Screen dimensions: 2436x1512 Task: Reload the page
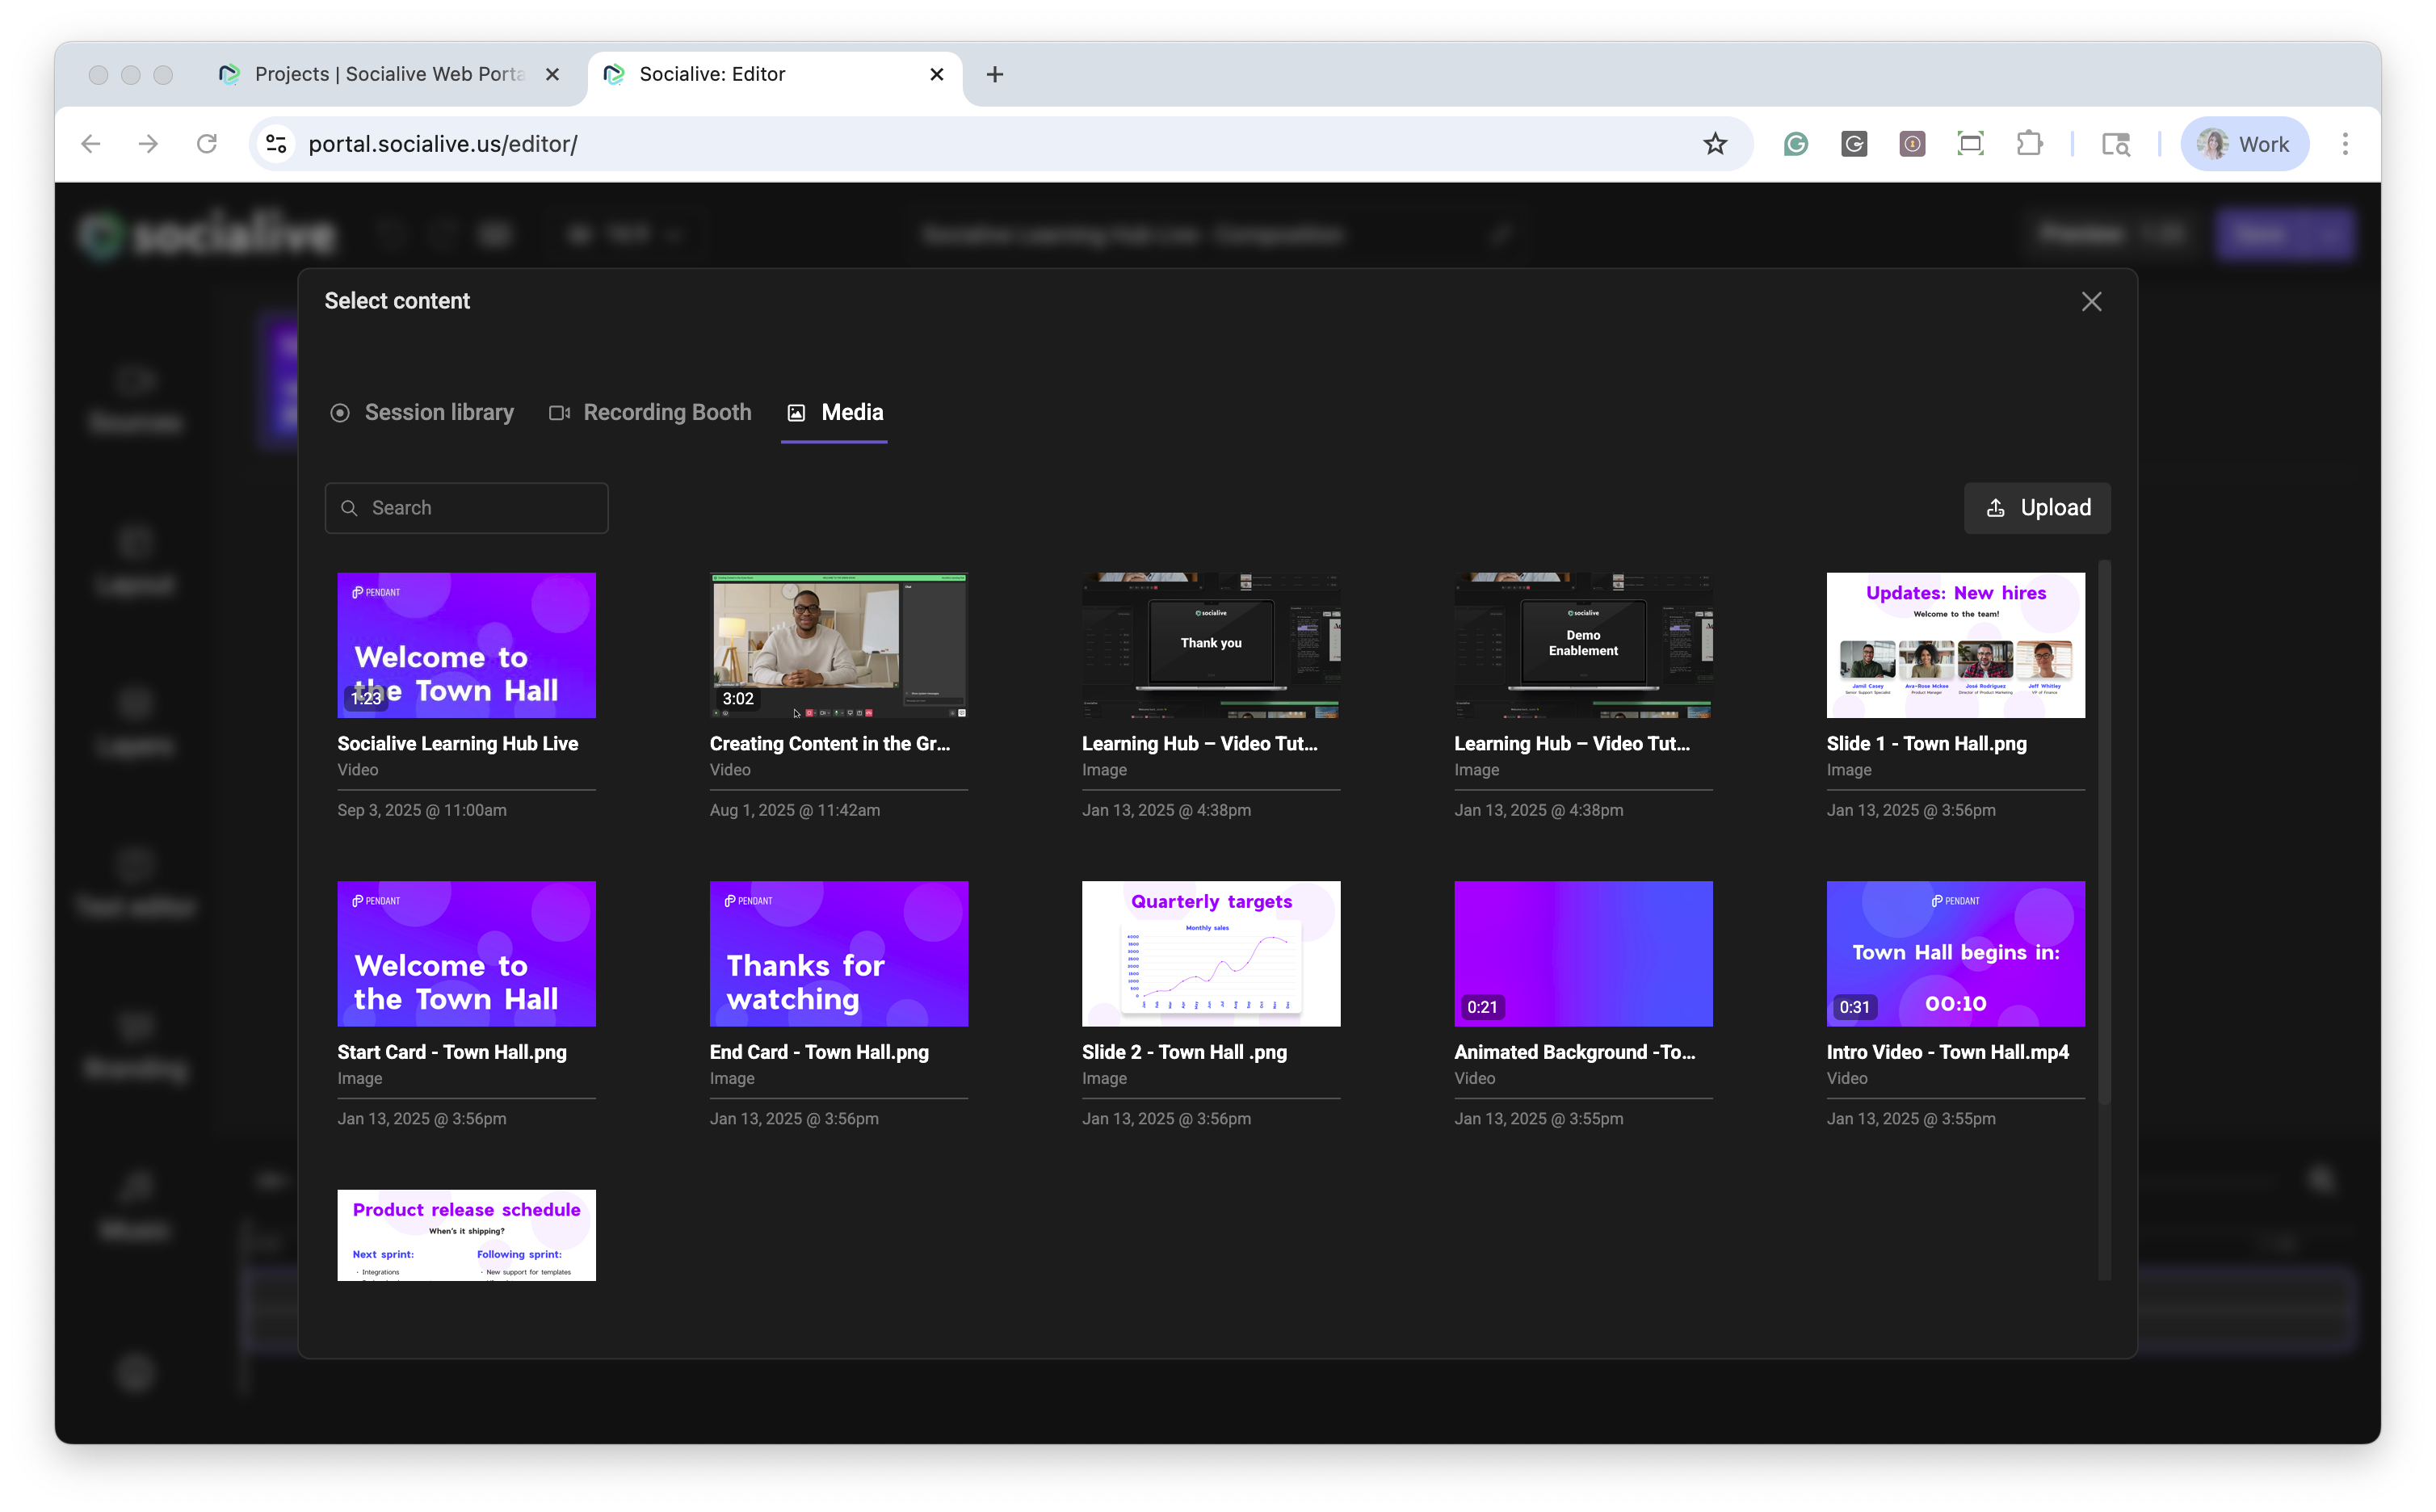click(x=207, y=144)
